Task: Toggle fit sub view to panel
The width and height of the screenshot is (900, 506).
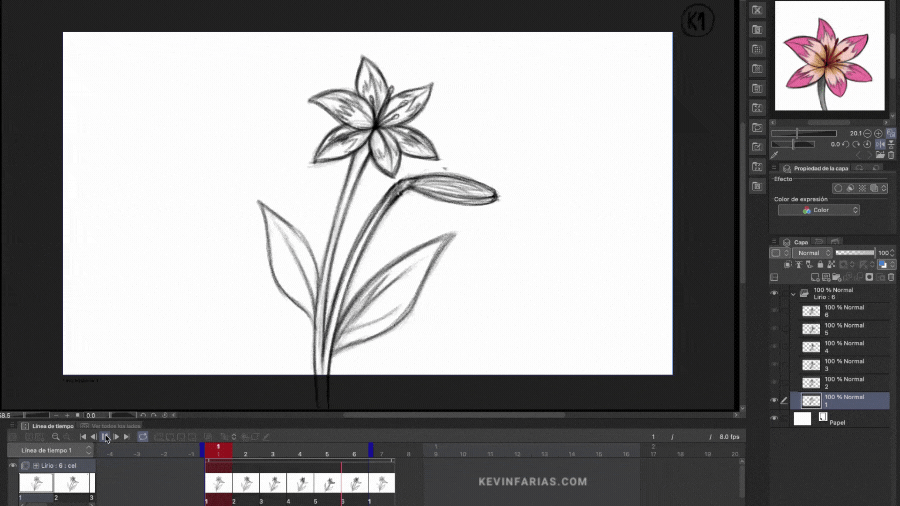Action: pos(891,133)
